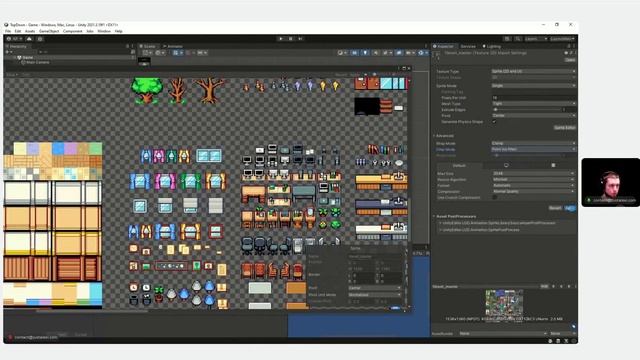Open the Component menu
This screenshot has width=640, height=360.
pos(73,31)
